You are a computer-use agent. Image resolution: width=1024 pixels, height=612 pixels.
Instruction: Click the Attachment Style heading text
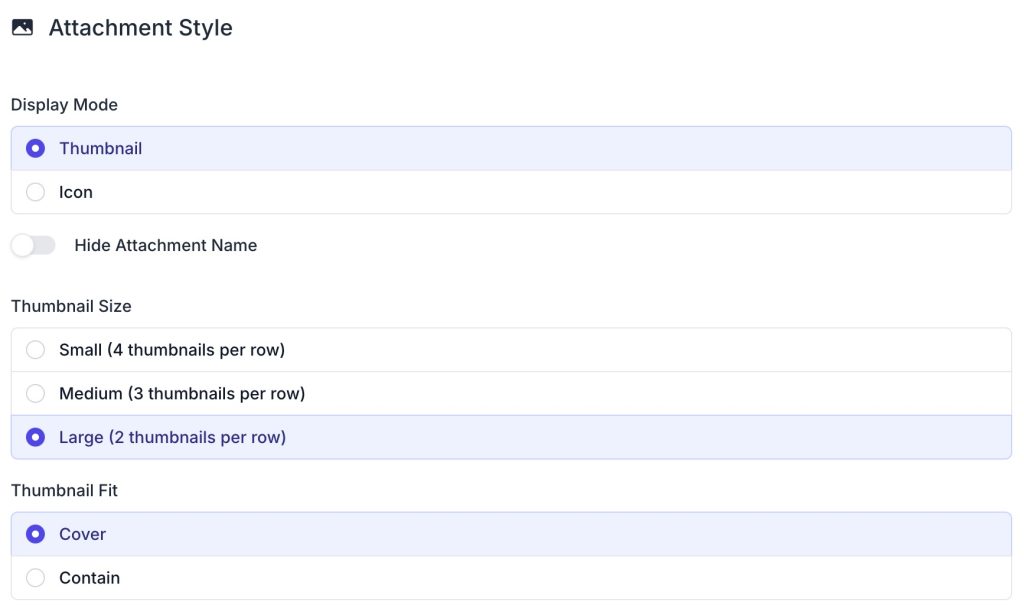[x=140, y=28]
